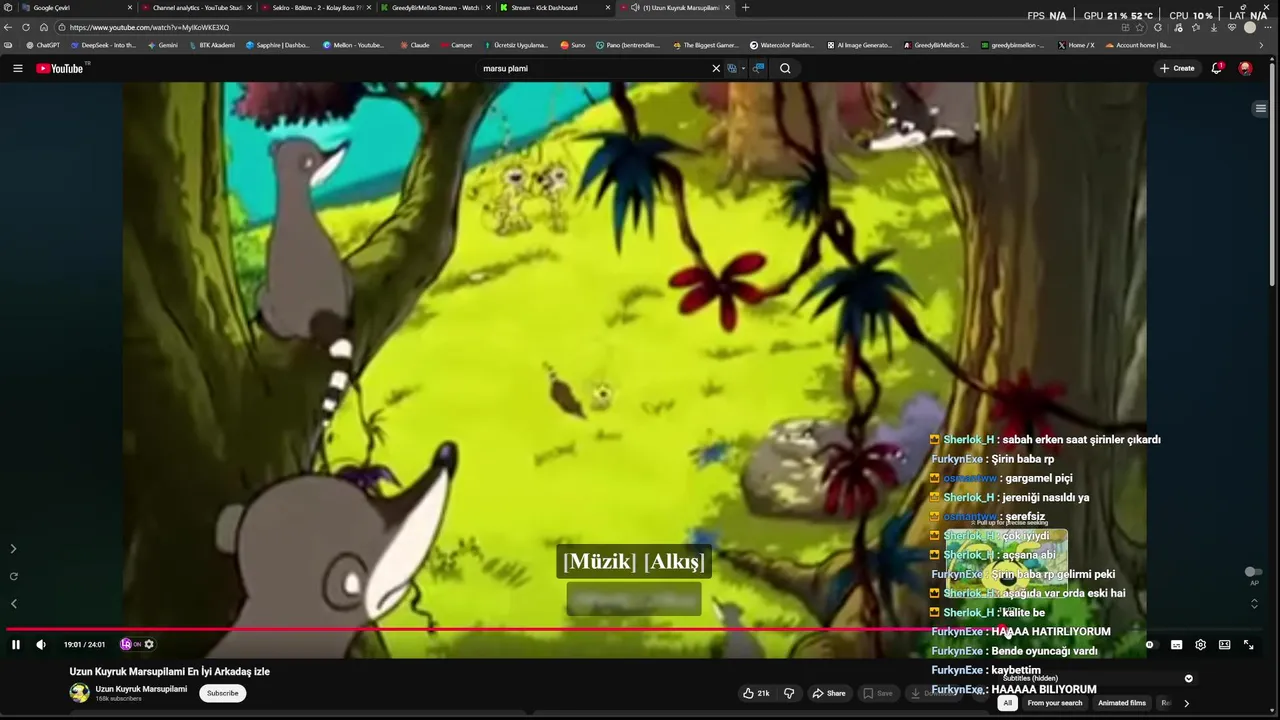The height and width of the screenshot is (720, 1280).
Task: Go back in browser history
Action: pos(8,27)
